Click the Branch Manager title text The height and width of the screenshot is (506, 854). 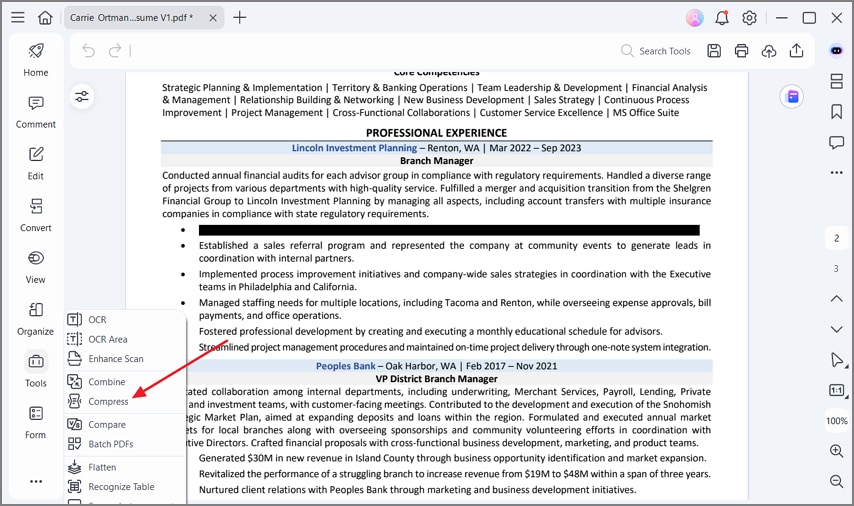point(436,161)
